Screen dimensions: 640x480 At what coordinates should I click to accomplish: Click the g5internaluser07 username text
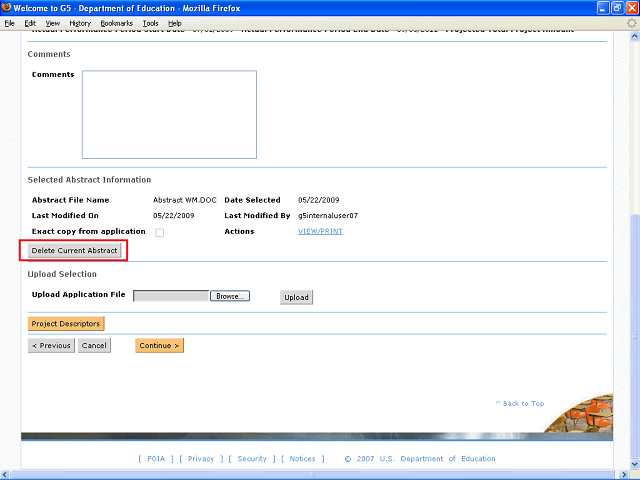pos(328,216)
